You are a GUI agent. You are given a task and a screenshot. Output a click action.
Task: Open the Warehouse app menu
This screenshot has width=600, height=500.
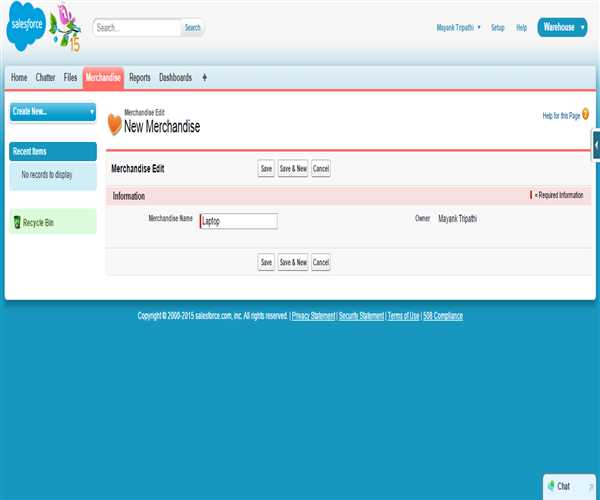pos(563,28)
